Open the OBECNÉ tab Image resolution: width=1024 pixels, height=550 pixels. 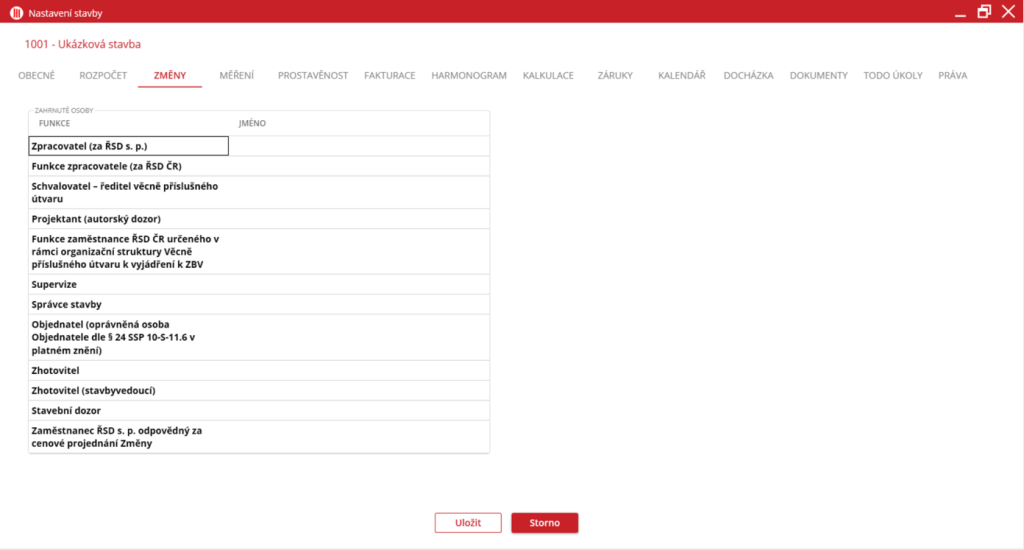pos(36,75)
